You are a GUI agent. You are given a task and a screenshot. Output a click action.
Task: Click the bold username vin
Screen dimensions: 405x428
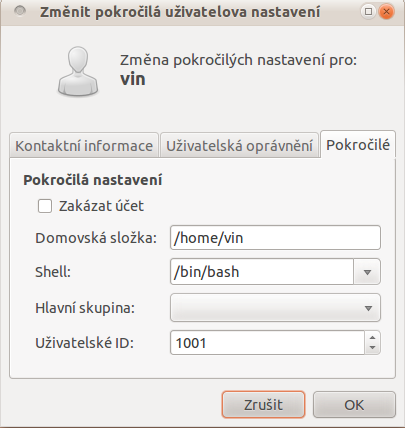tap(133, 79)
